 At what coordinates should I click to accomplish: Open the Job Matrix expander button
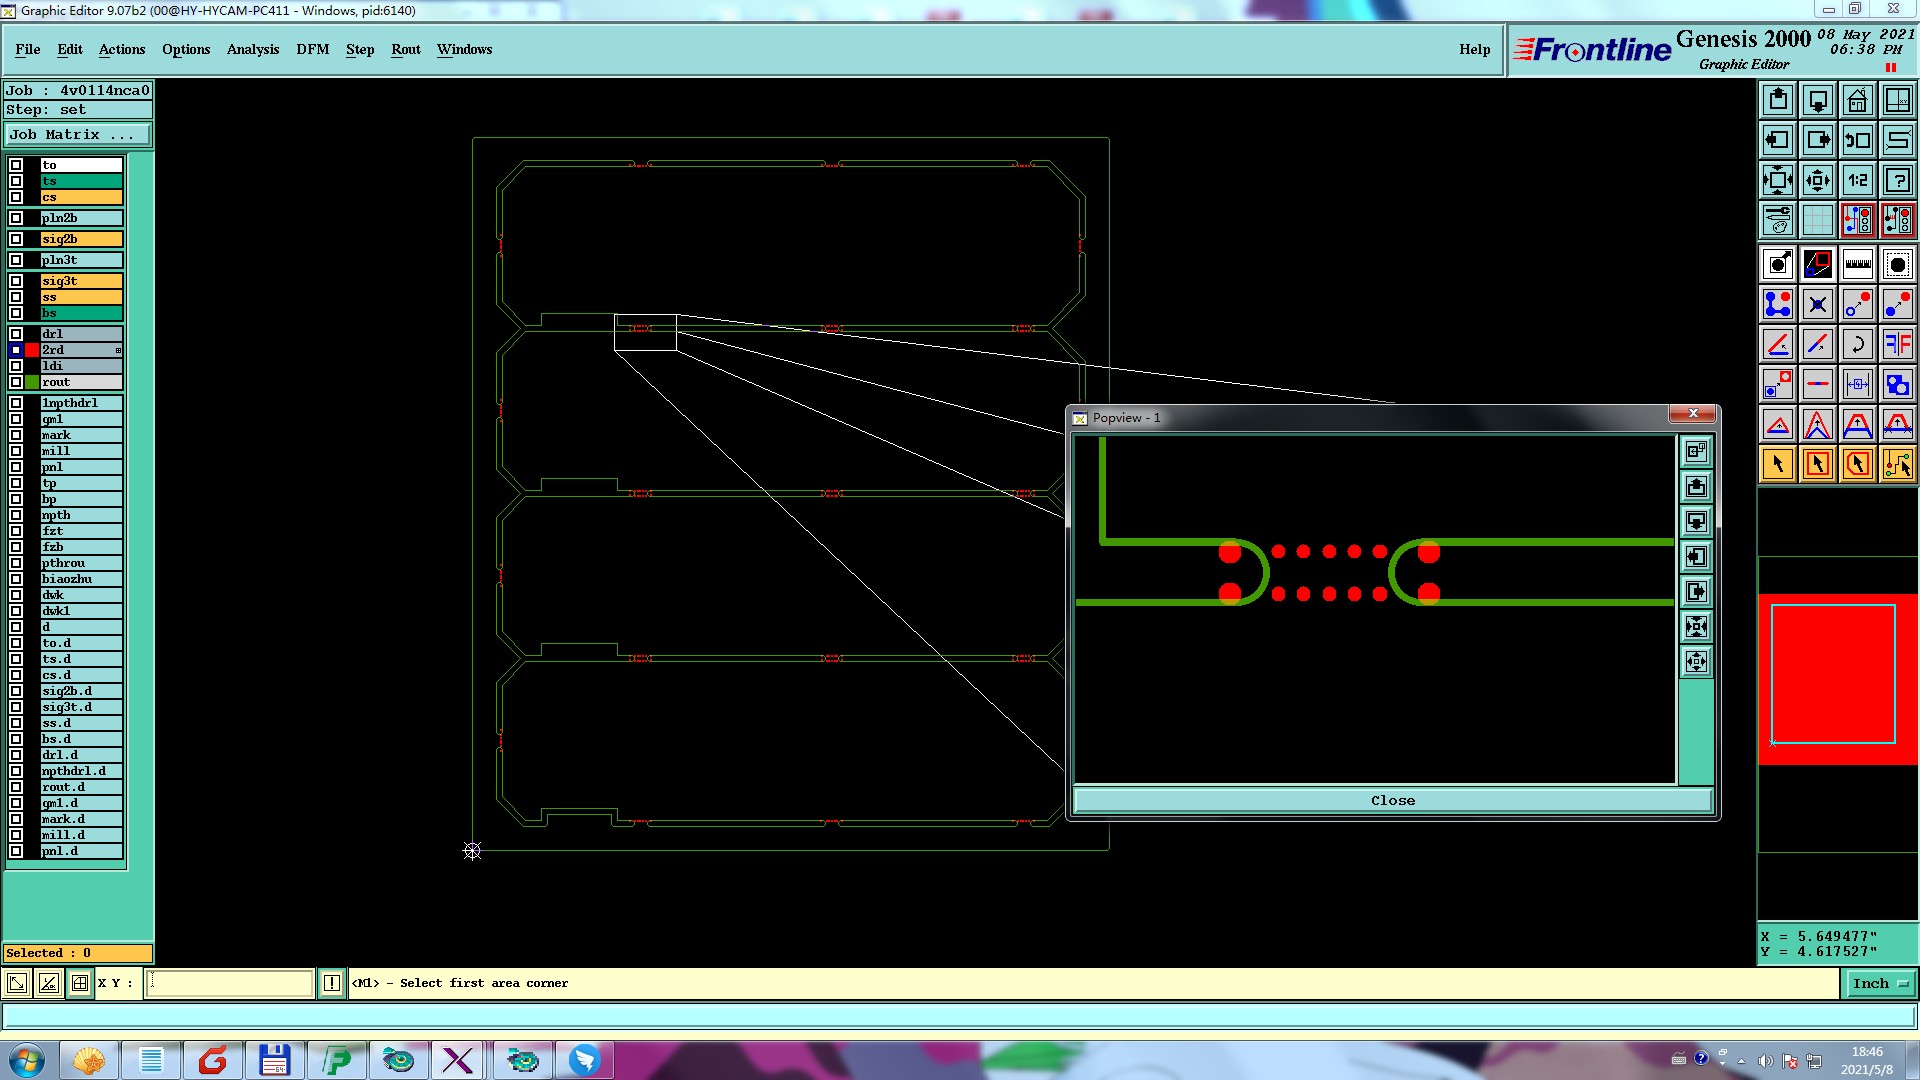coord(78,135)
